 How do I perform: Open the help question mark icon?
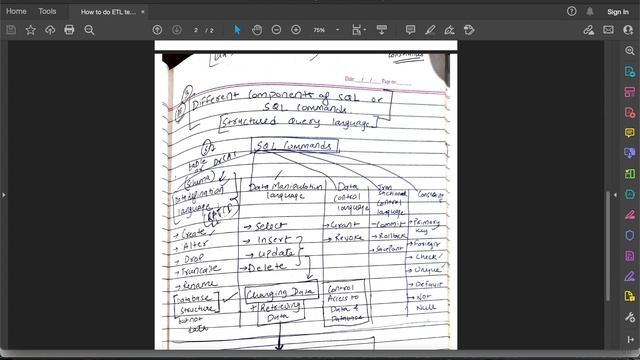tap(571, 11)
